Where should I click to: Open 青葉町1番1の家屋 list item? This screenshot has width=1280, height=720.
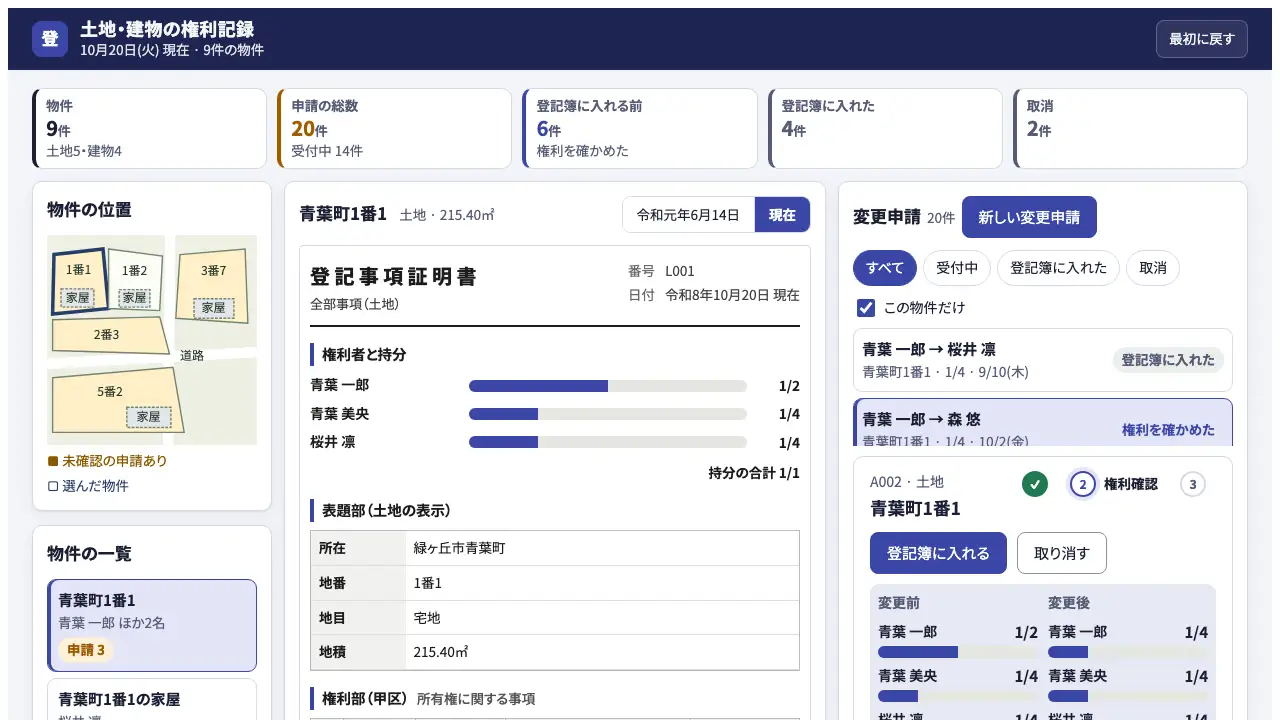[x=152, y=700]
